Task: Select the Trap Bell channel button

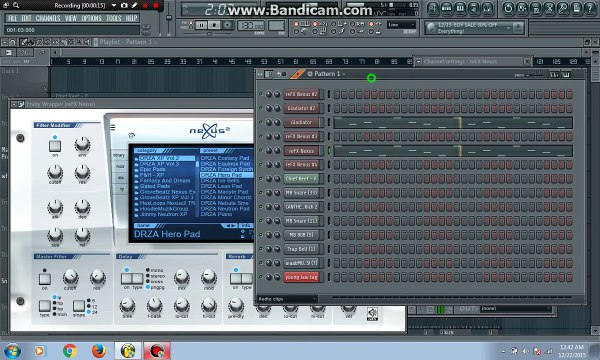Action: coord(302,249)
